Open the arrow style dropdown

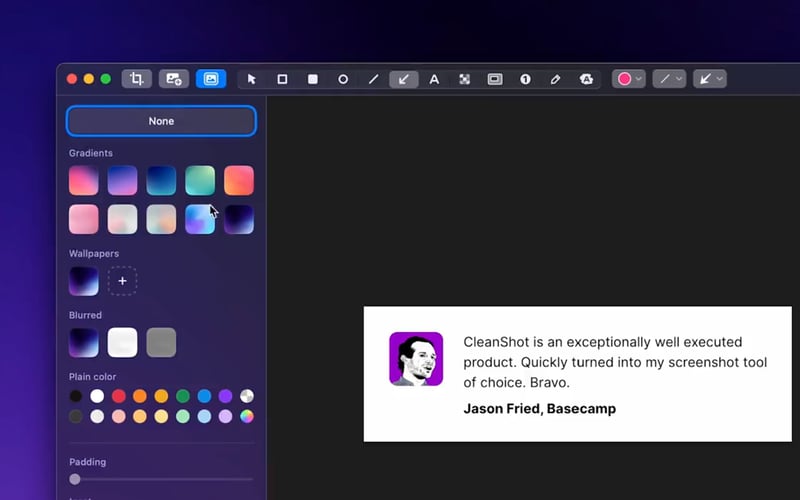point(710,79)
